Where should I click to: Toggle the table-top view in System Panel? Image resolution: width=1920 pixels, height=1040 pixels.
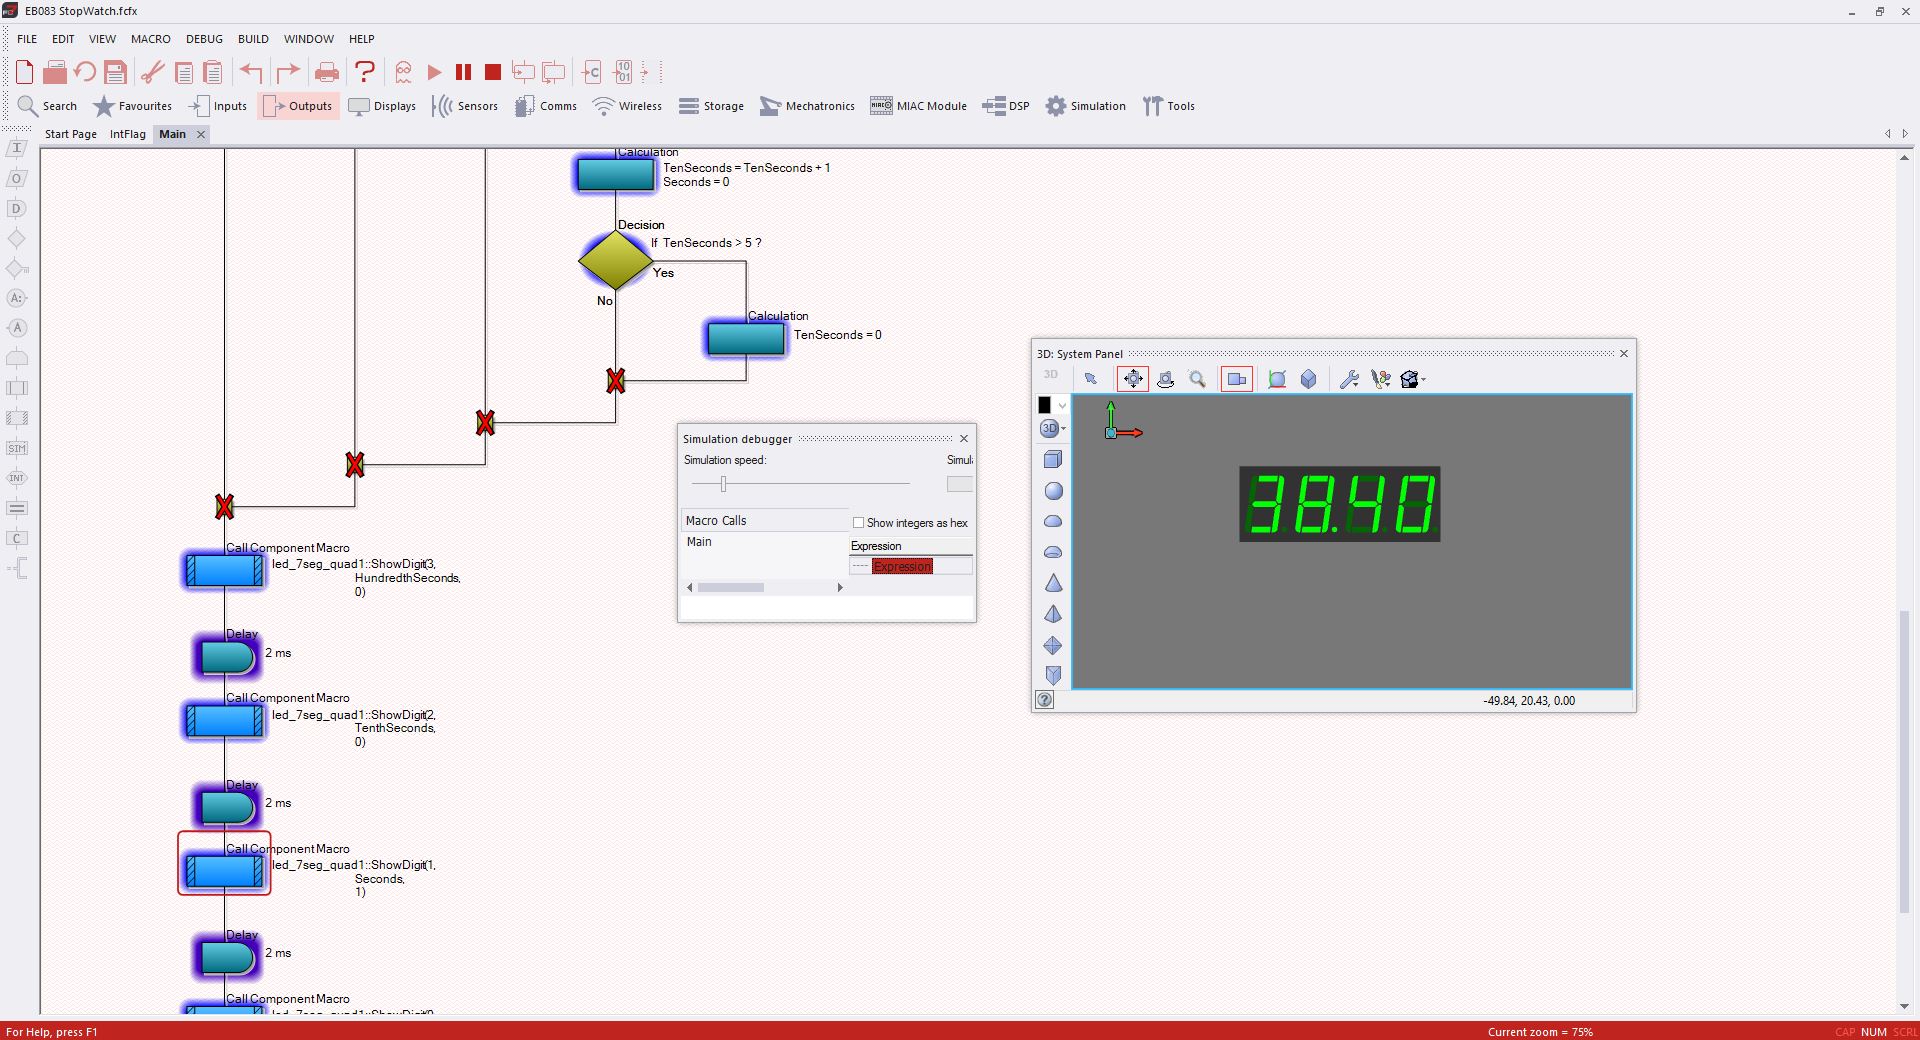pos(1277,379)
